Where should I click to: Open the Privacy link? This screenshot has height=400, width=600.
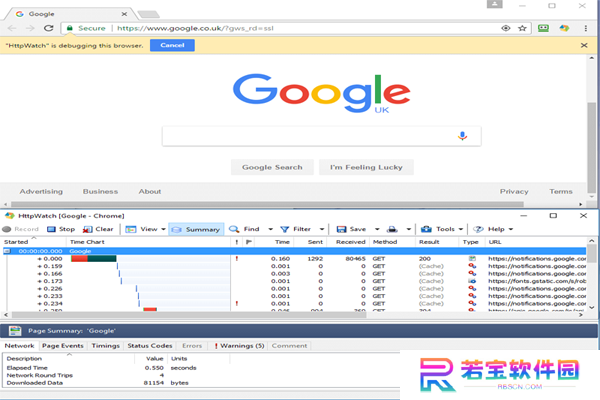coord(514,191)
